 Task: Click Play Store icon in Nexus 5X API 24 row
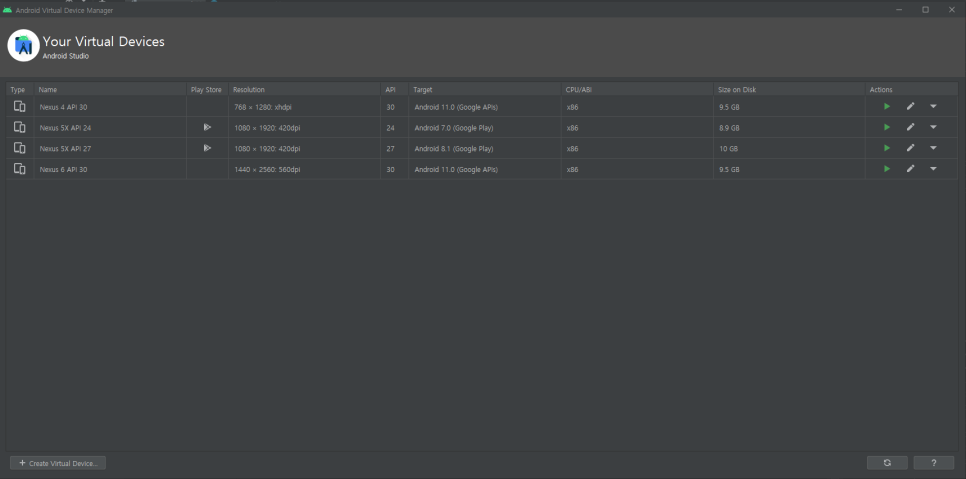click(207, 127)
